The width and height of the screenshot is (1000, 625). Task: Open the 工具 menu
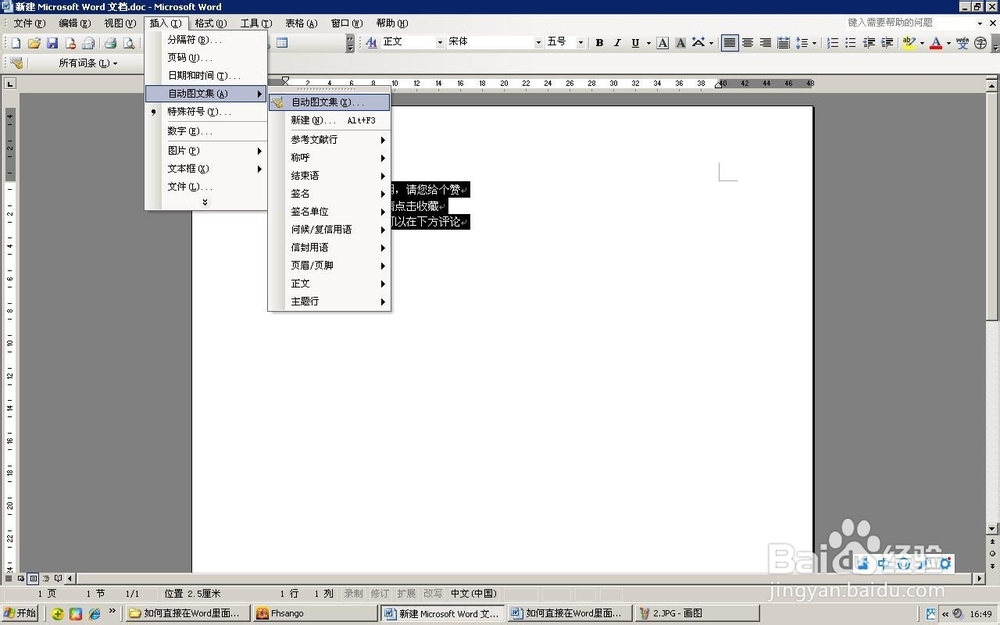click(x=256, y=23)
